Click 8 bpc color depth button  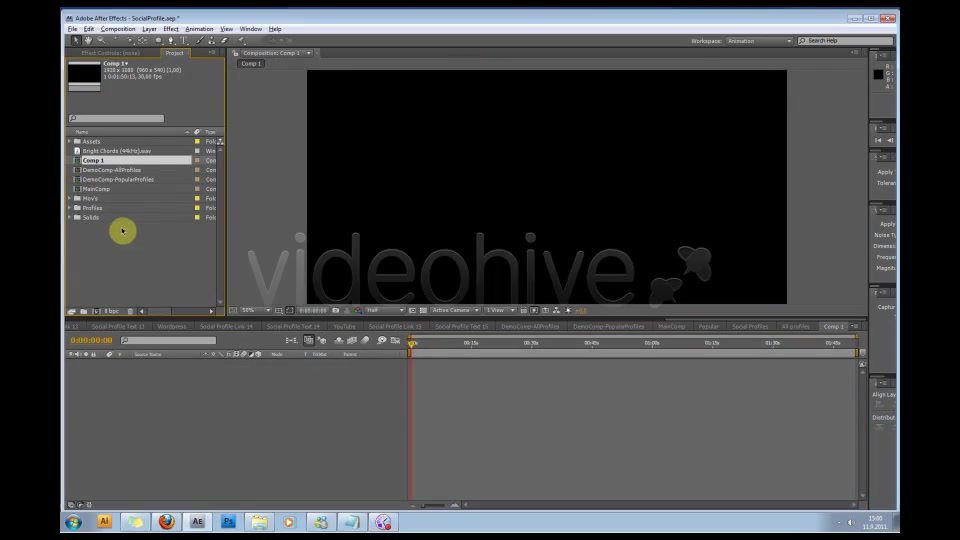pyautogui.click(x=111, y=311)
